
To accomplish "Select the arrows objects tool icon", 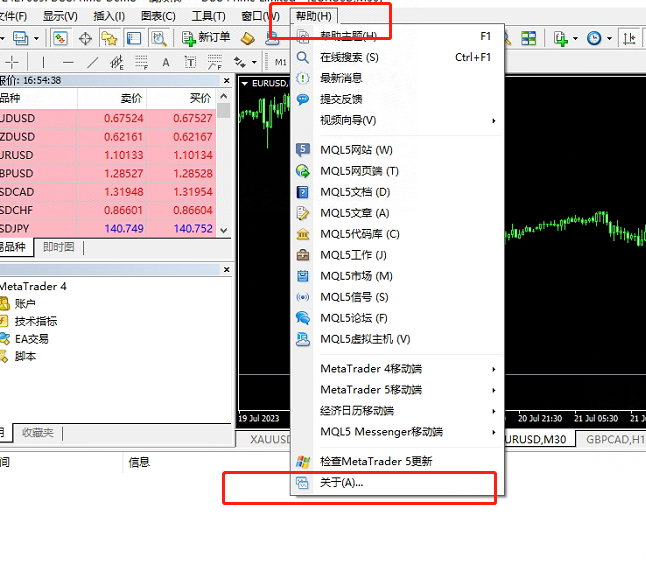I will coord(239,62).
